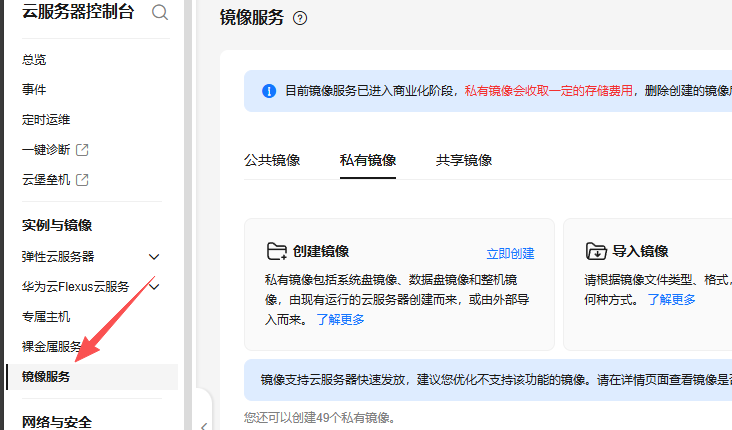This screenshot has width=732, height=430.
Task: Click the blue info icon in the notice banner
Action: click(x=269, y=91)
